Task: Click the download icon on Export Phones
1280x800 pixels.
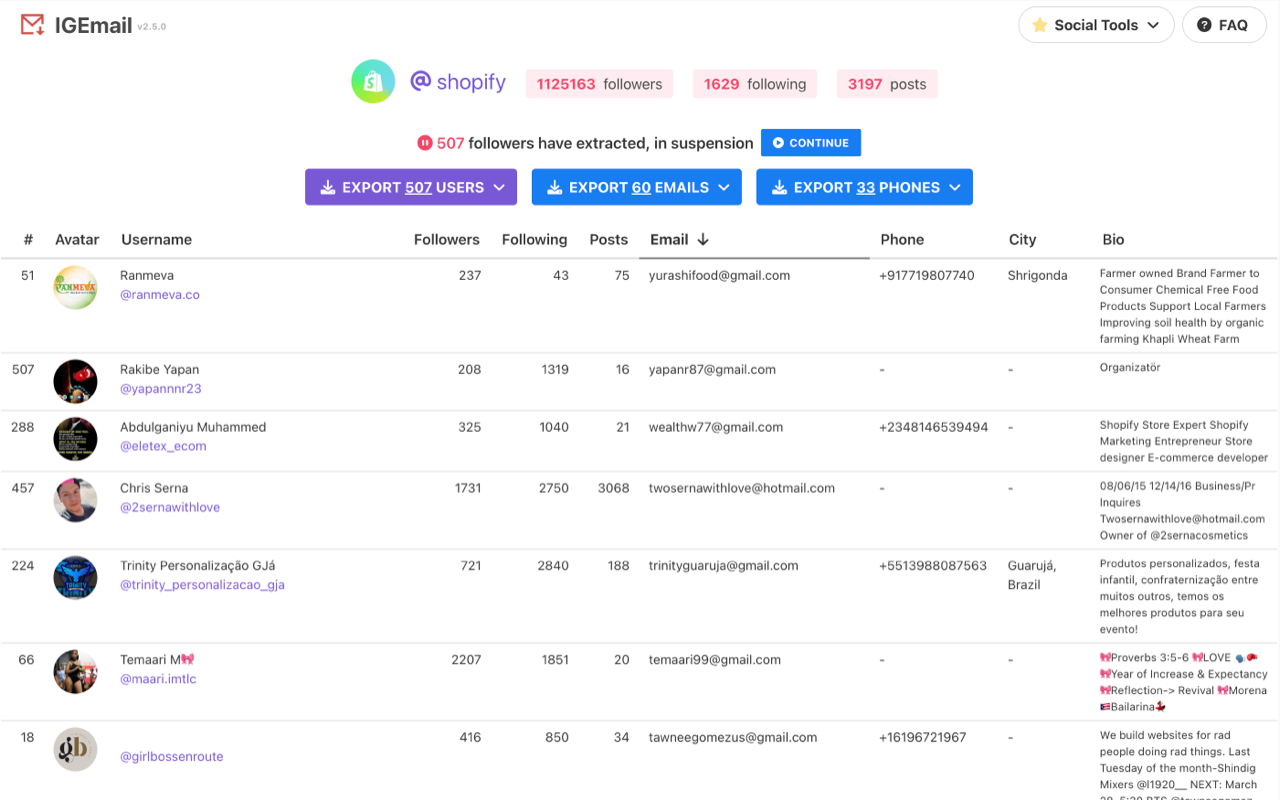Action: tap(779, 187)
